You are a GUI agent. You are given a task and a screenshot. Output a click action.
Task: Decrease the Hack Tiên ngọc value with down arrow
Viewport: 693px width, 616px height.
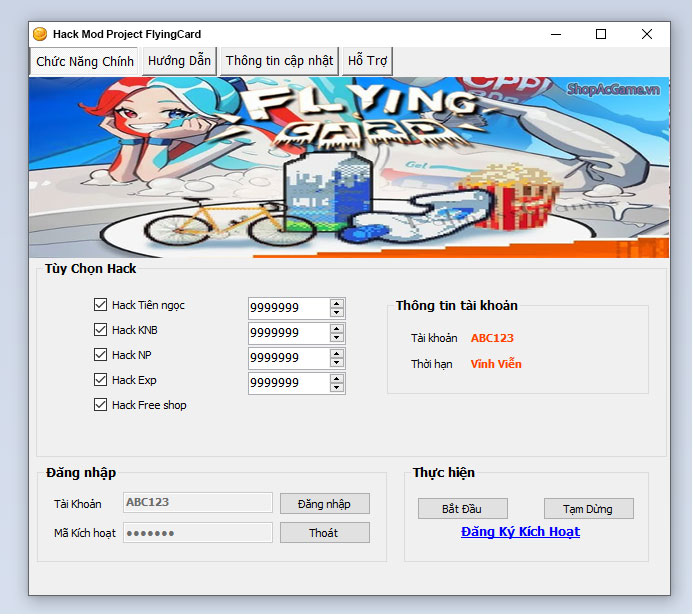(x=337, y=312)
